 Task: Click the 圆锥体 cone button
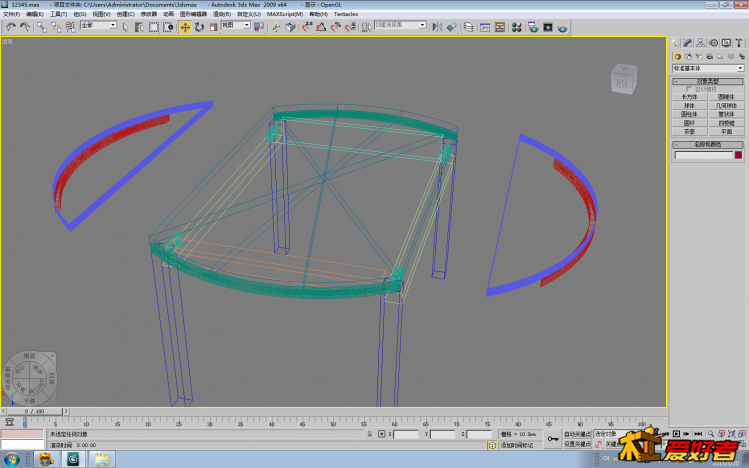pyautogui.click(x=726, y=97)
